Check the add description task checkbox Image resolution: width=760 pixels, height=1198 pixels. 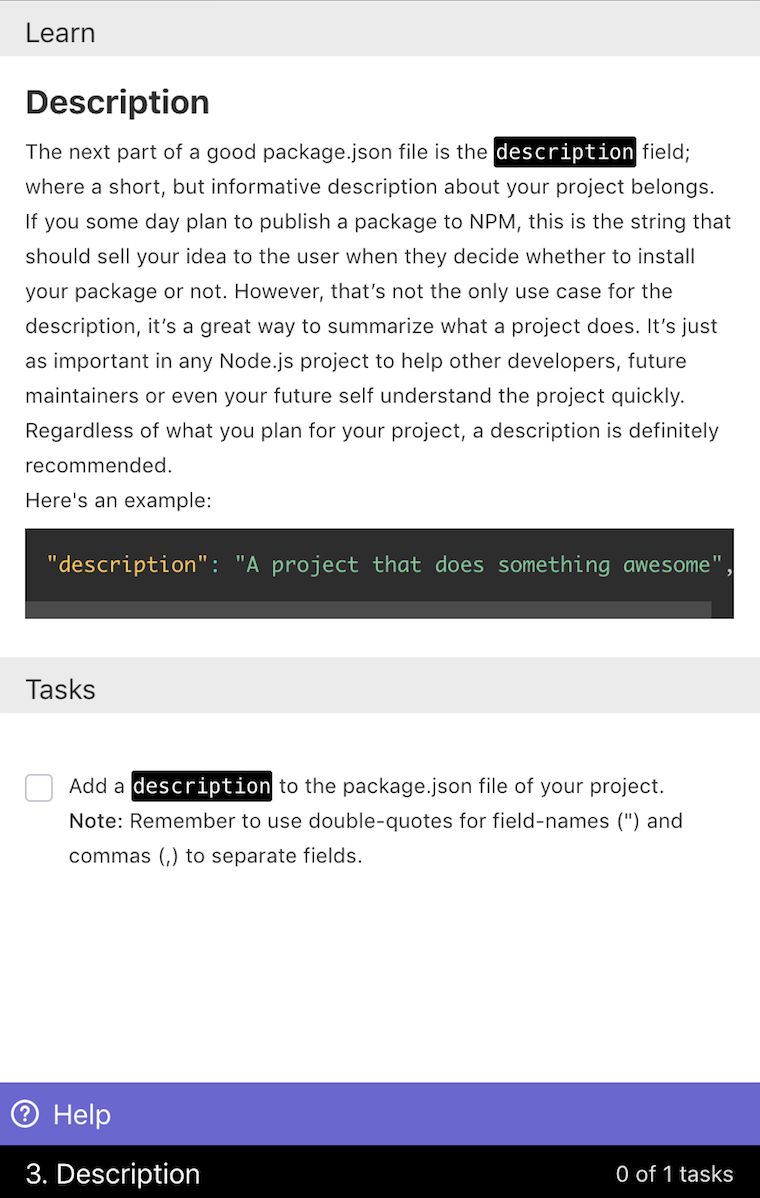[x=39, y=788]
